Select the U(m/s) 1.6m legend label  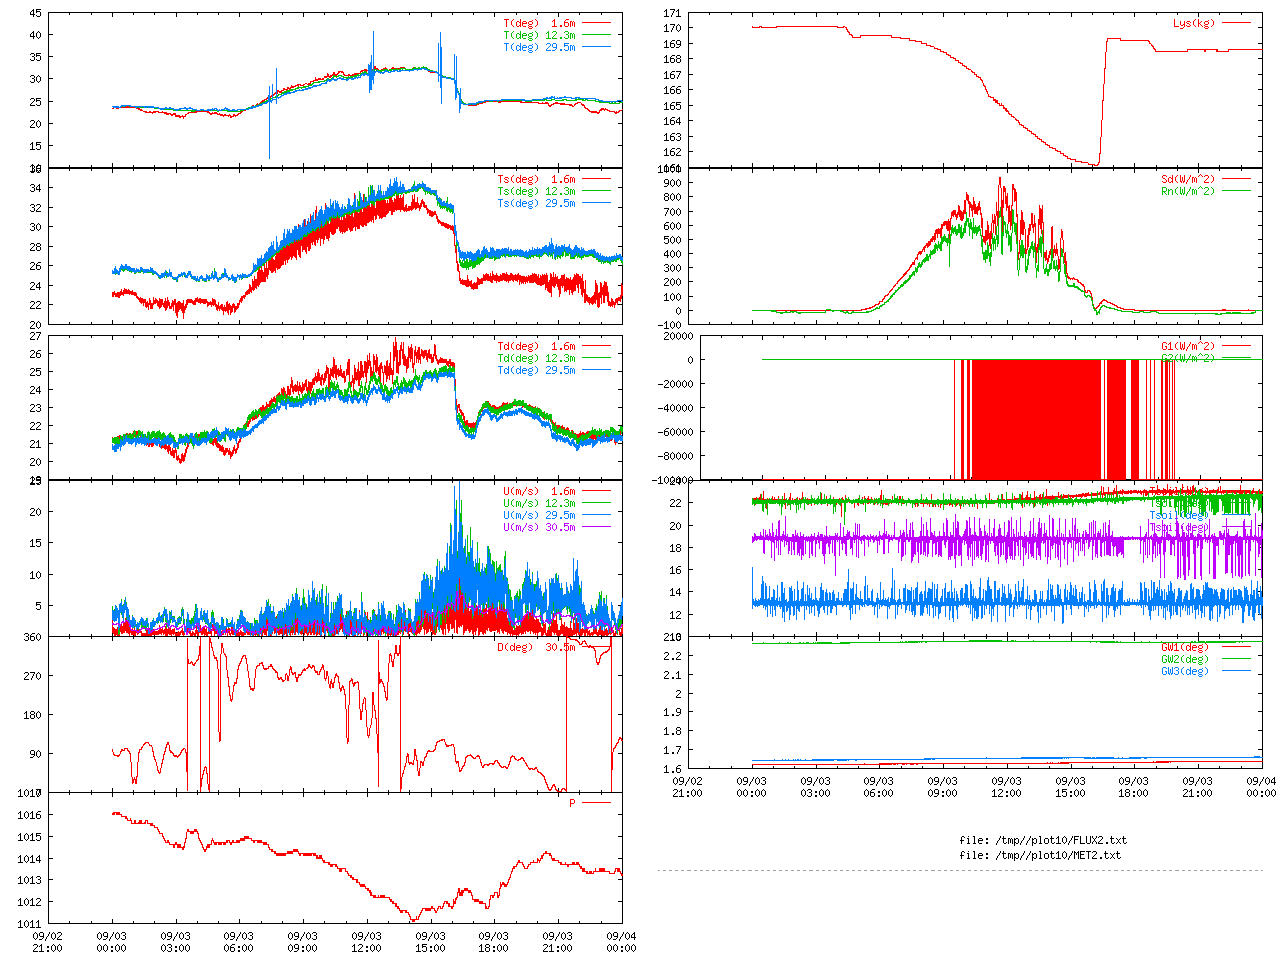tap(540, 491)
